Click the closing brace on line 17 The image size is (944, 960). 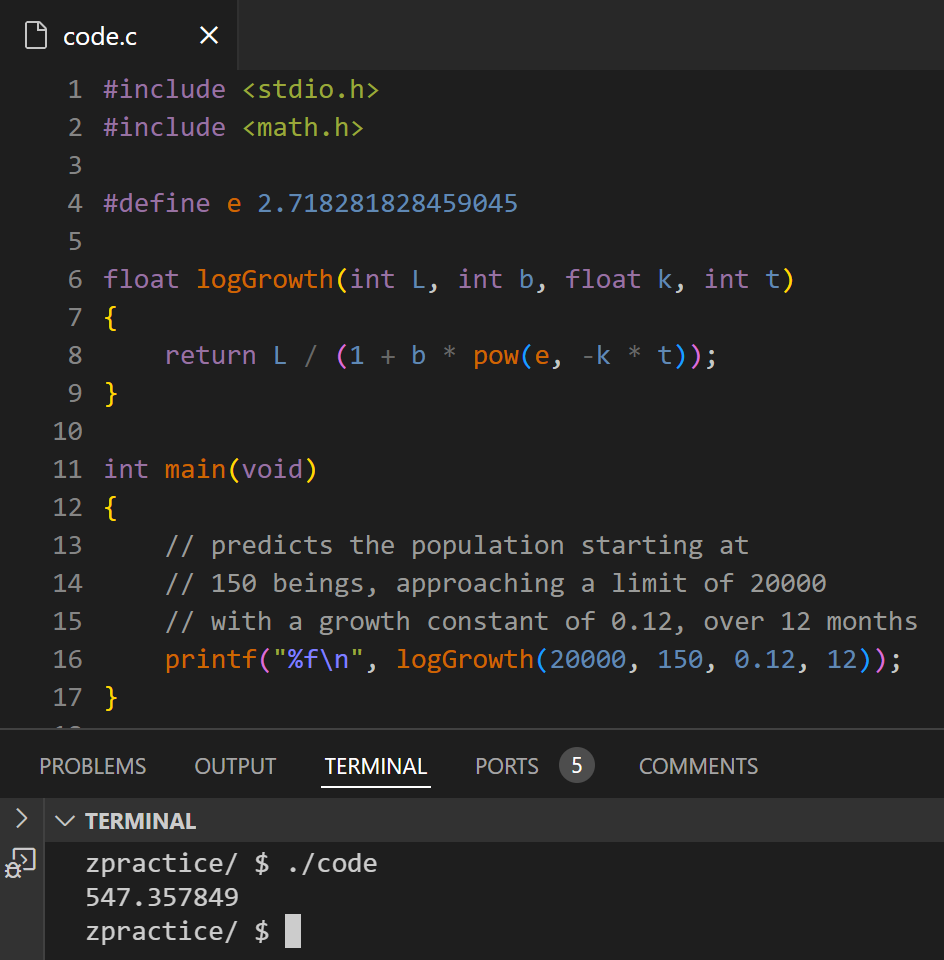click(111, 698)
